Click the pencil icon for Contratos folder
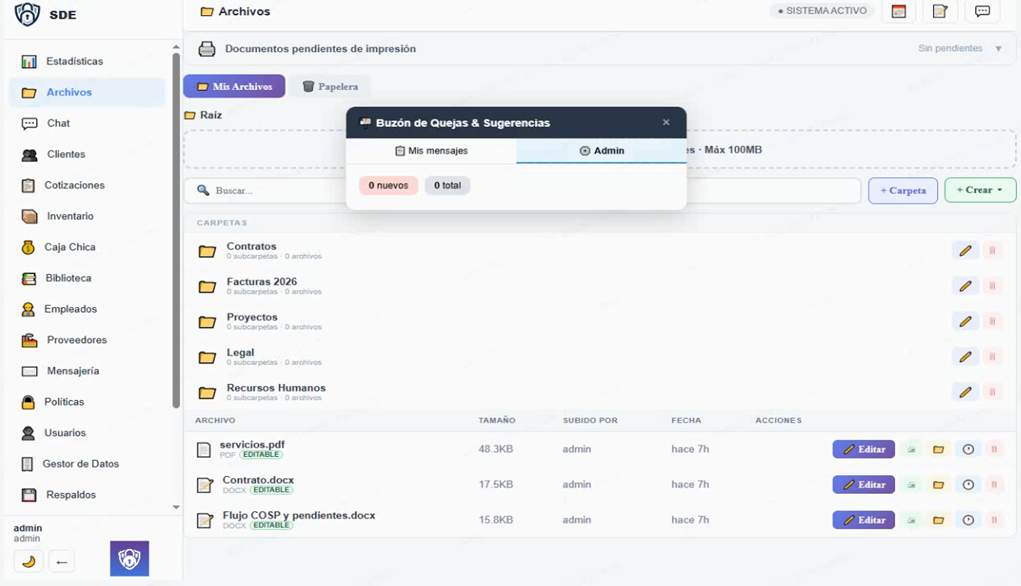This screenshot has width=1021, height=586. (965, 251)
